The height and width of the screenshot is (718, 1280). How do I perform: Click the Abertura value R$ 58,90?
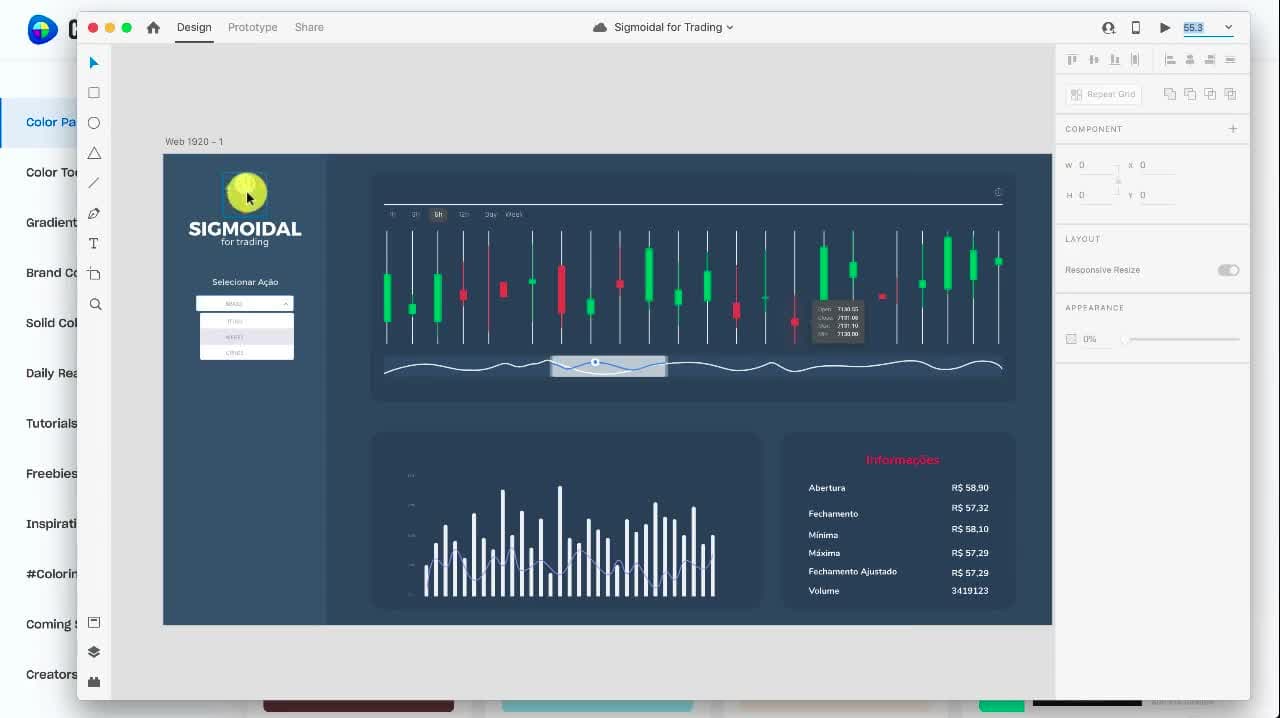pos(970,488)
